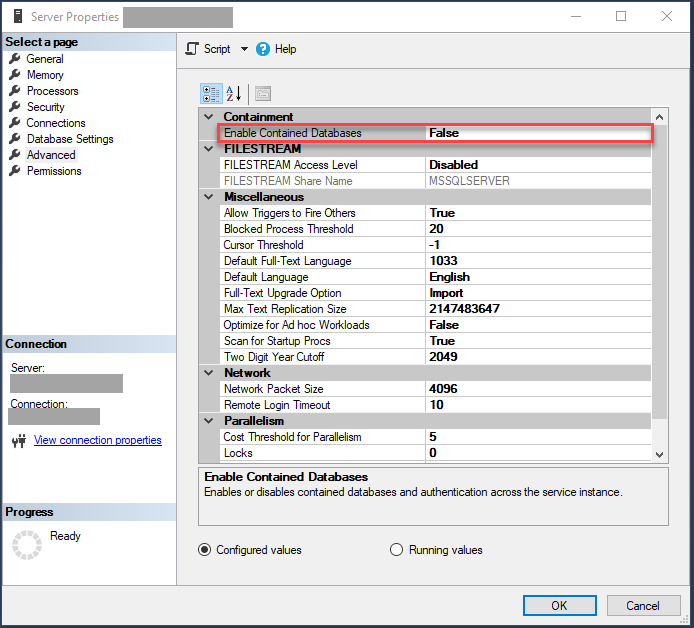Select Cursor Threshold row
Image resolution: width=694 pixels, height=628 pixels.
coord(436,245)
